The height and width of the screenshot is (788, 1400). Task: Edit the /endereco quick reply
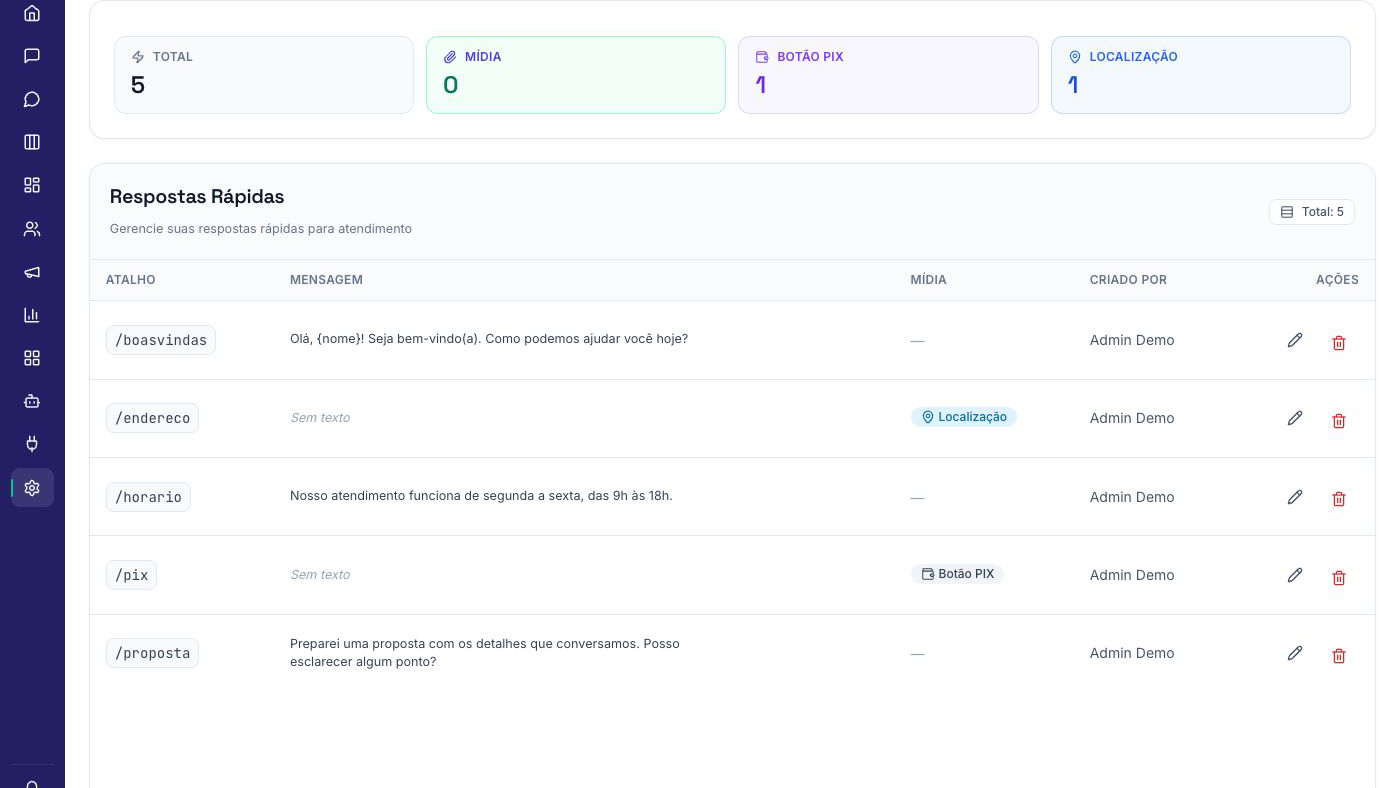click(x=1295, y=418)
